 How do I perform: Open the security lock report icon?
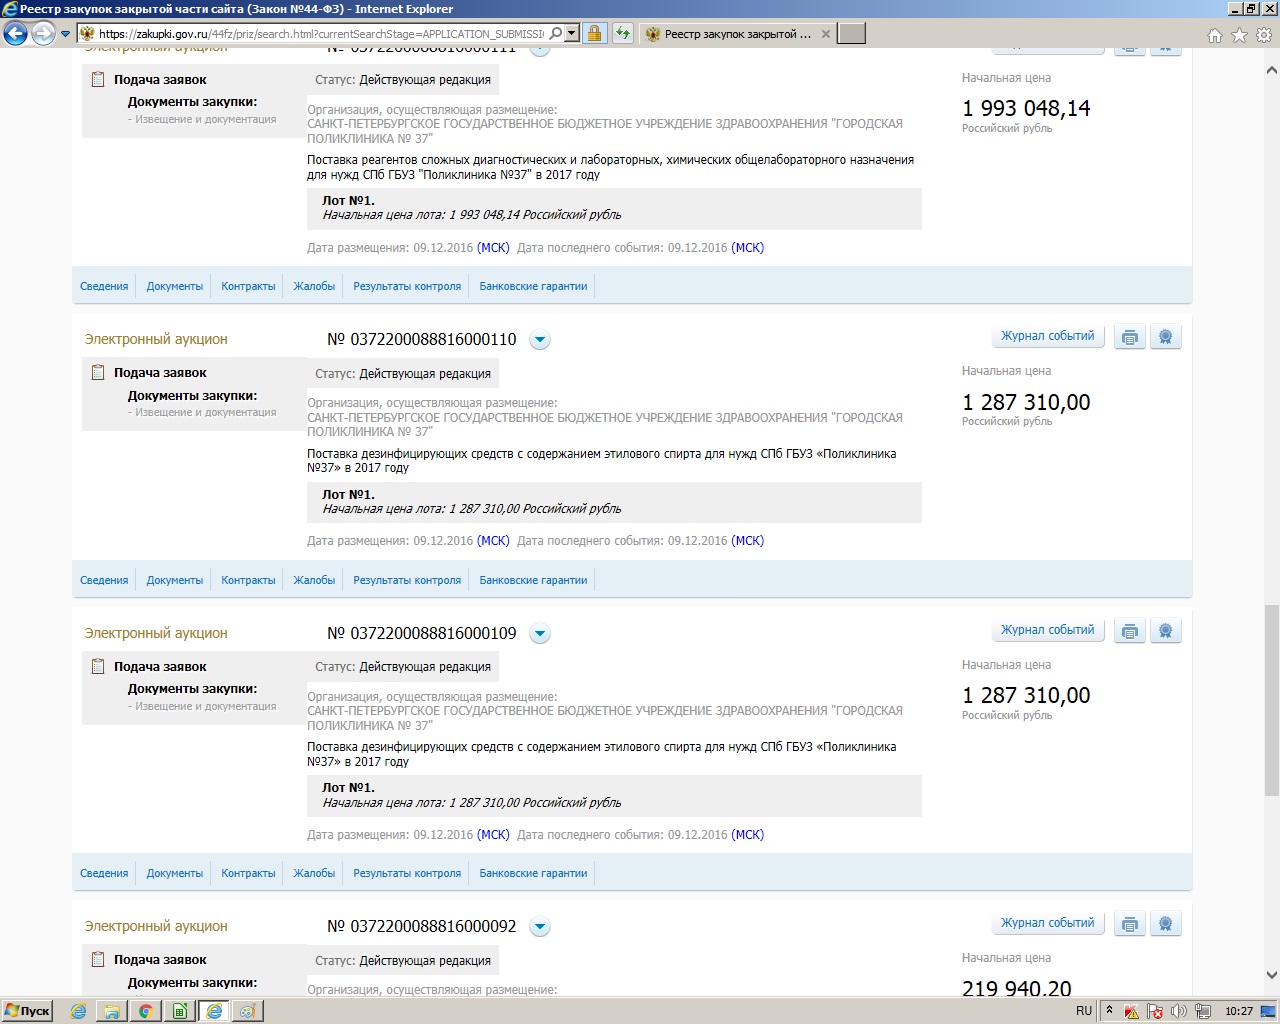click(594, 34)
